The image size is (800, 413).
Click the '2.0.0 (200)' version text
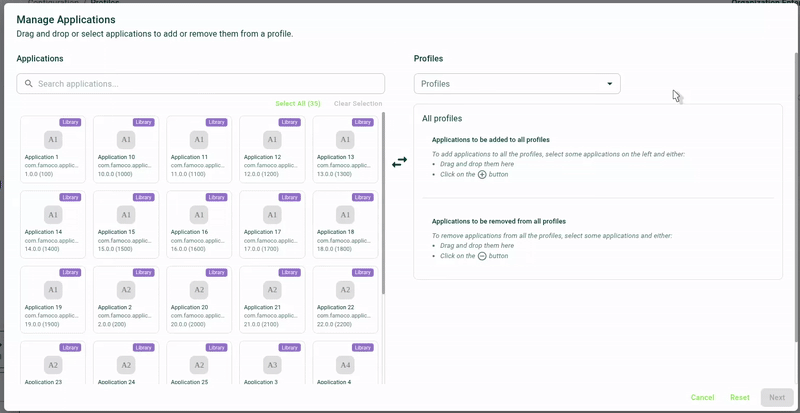pyautogui.click(x=111, y=324)
